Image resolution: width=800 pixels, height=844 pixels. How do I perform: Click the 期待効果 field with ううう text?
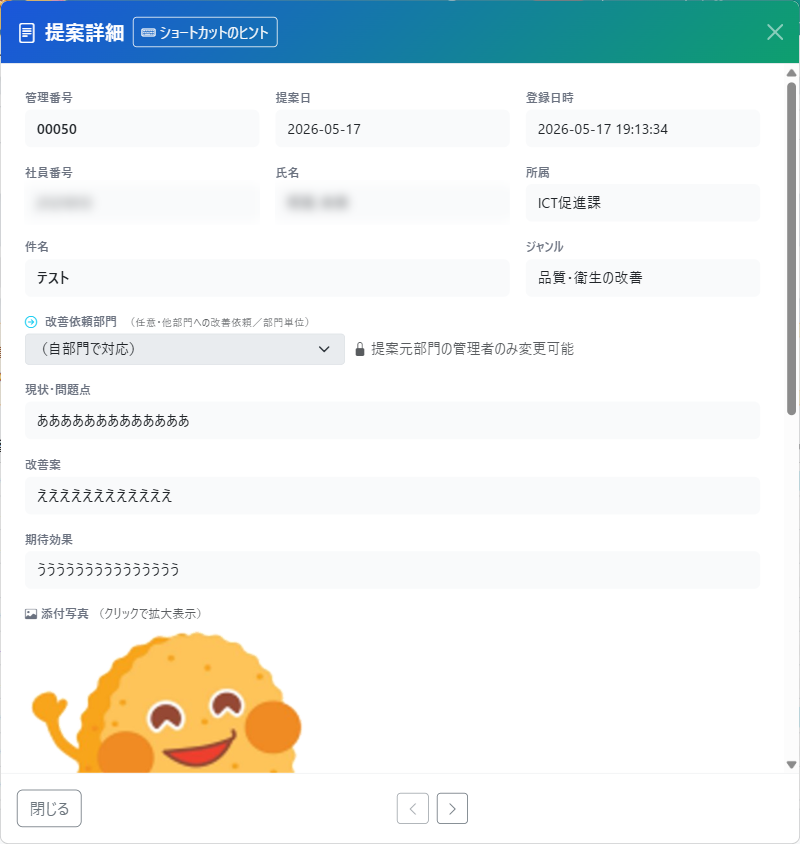coord(392,570)
